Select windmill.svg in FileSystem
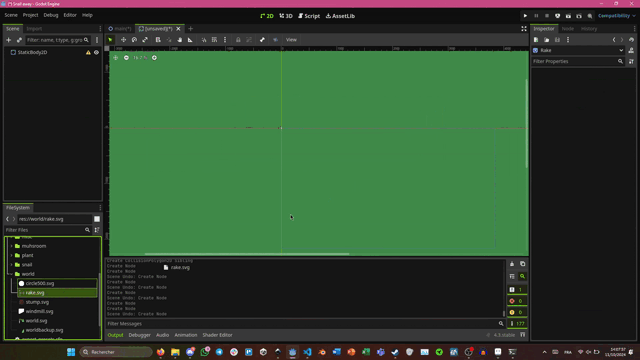This screenshot has height=360, width=640. tap(39, 311)
